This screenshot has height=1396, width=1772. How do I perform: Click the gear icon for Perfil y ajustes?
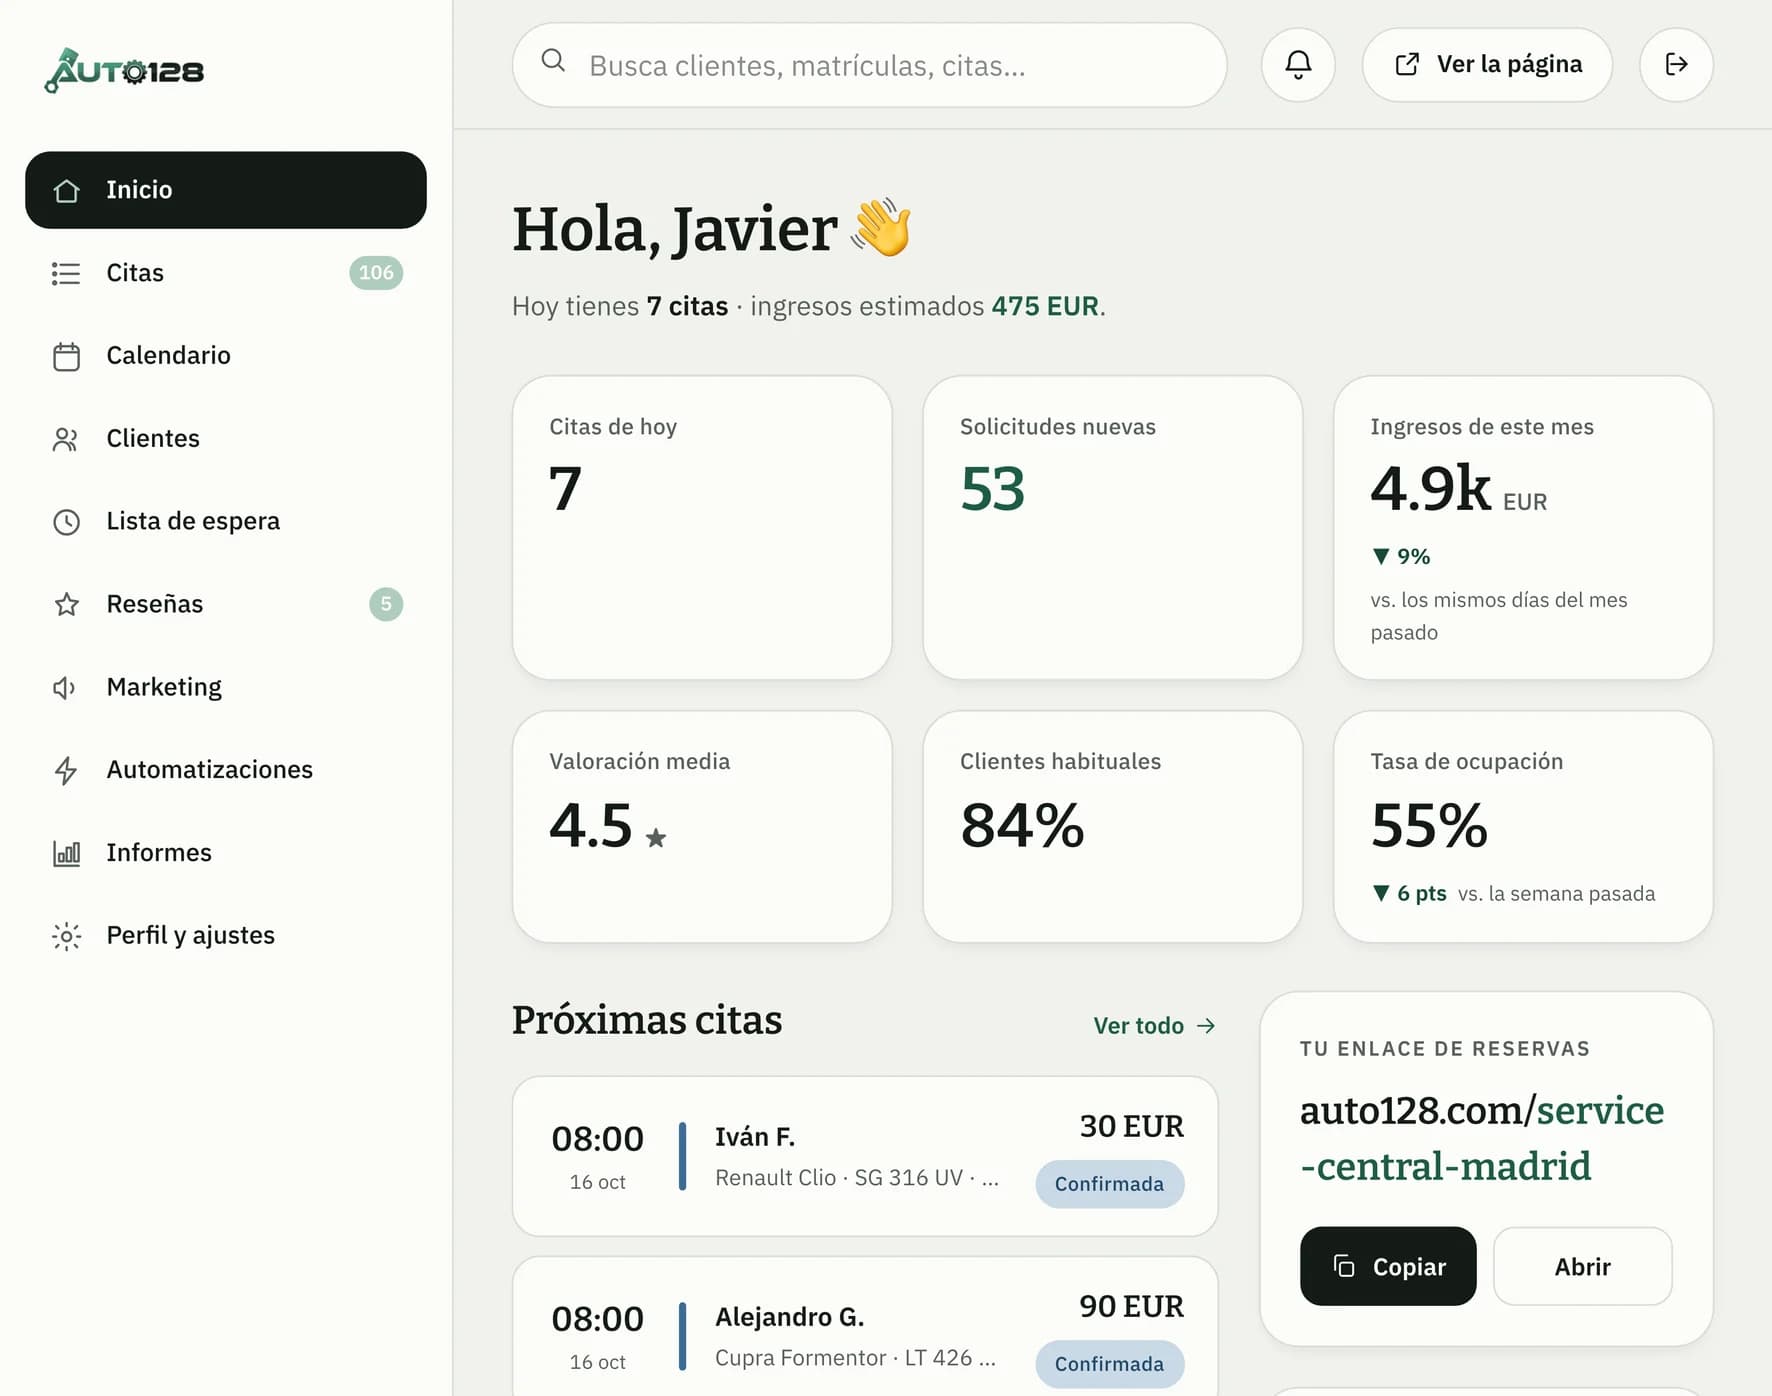point(66,936)
